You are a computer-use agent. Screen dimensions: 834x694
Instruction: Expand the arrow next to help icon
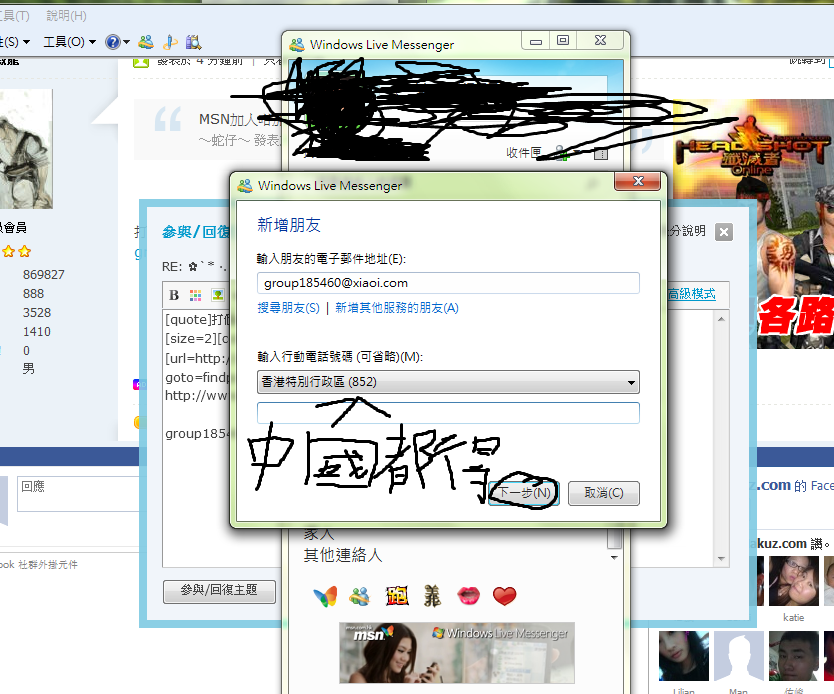(x=126, y=42)
